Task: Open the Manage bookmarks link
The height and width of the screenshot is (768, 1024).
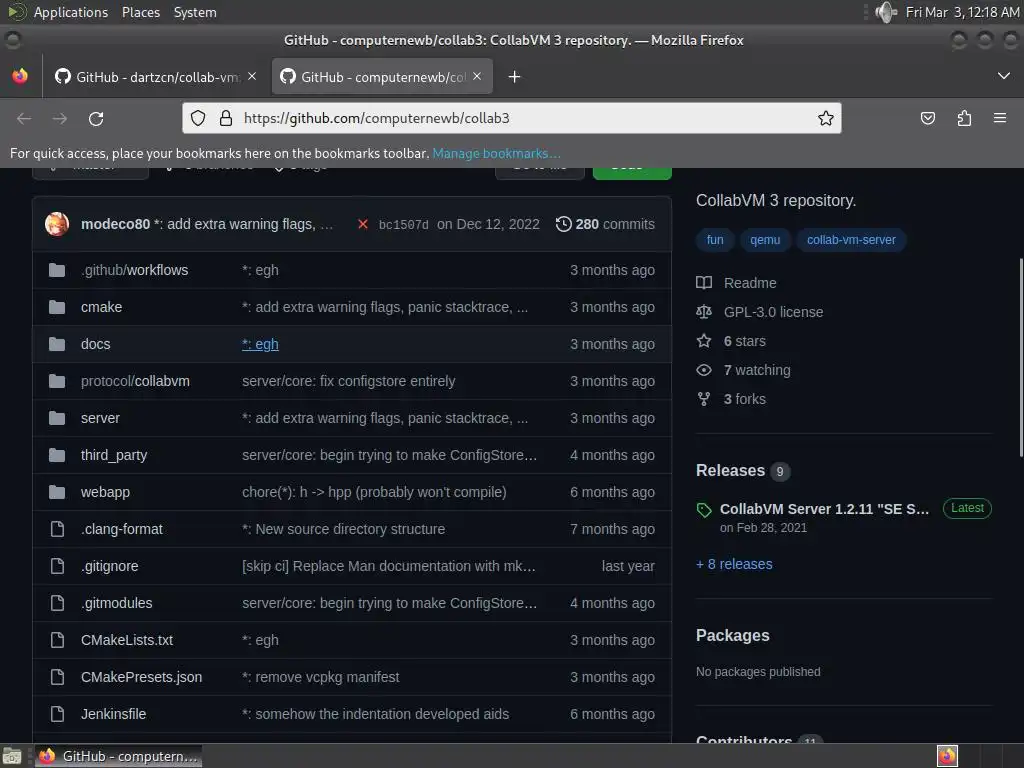Action: click(x=496, y=153)
